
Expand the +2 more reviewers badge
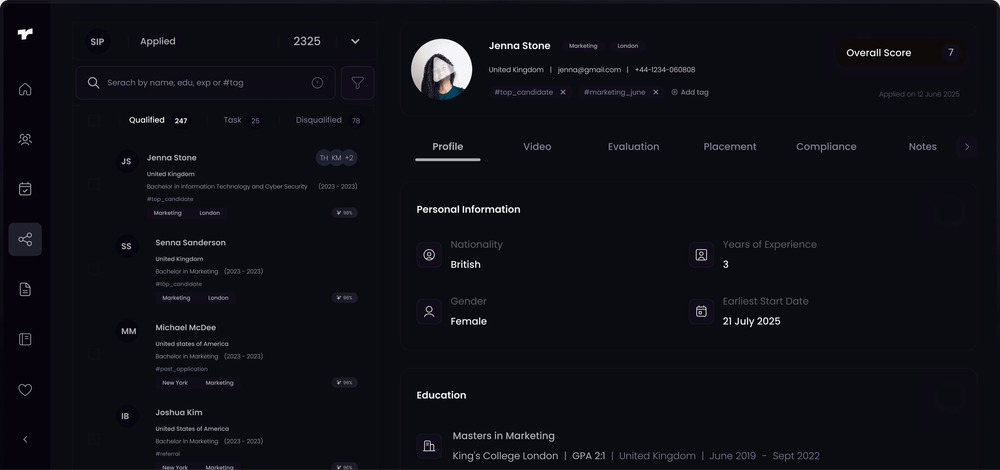(x=349, y=158)
